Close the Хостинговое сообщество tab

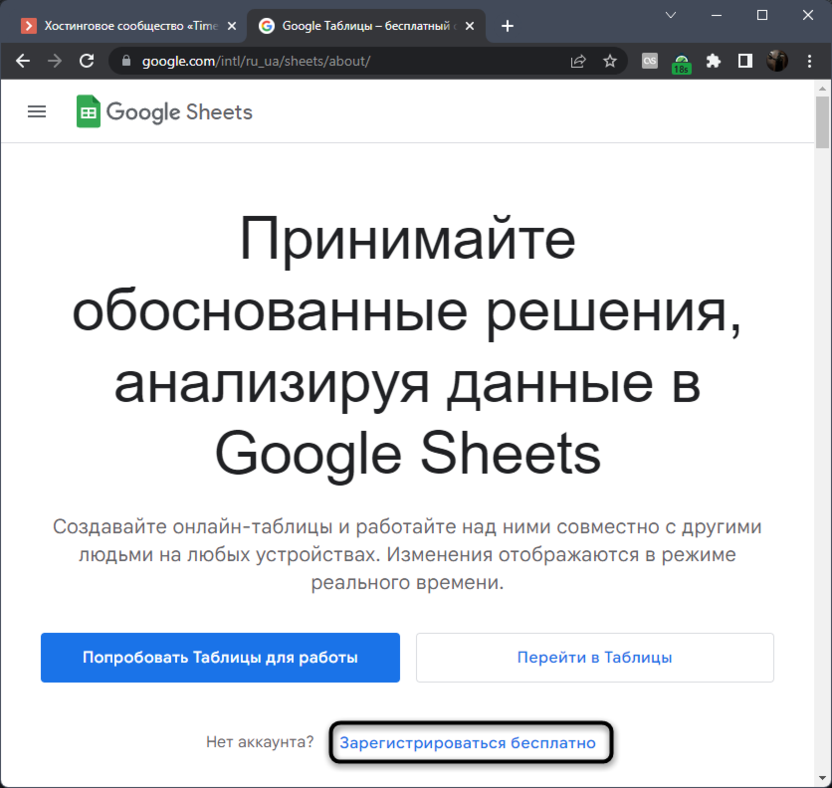pyautogui.click(x=232, y=25)
